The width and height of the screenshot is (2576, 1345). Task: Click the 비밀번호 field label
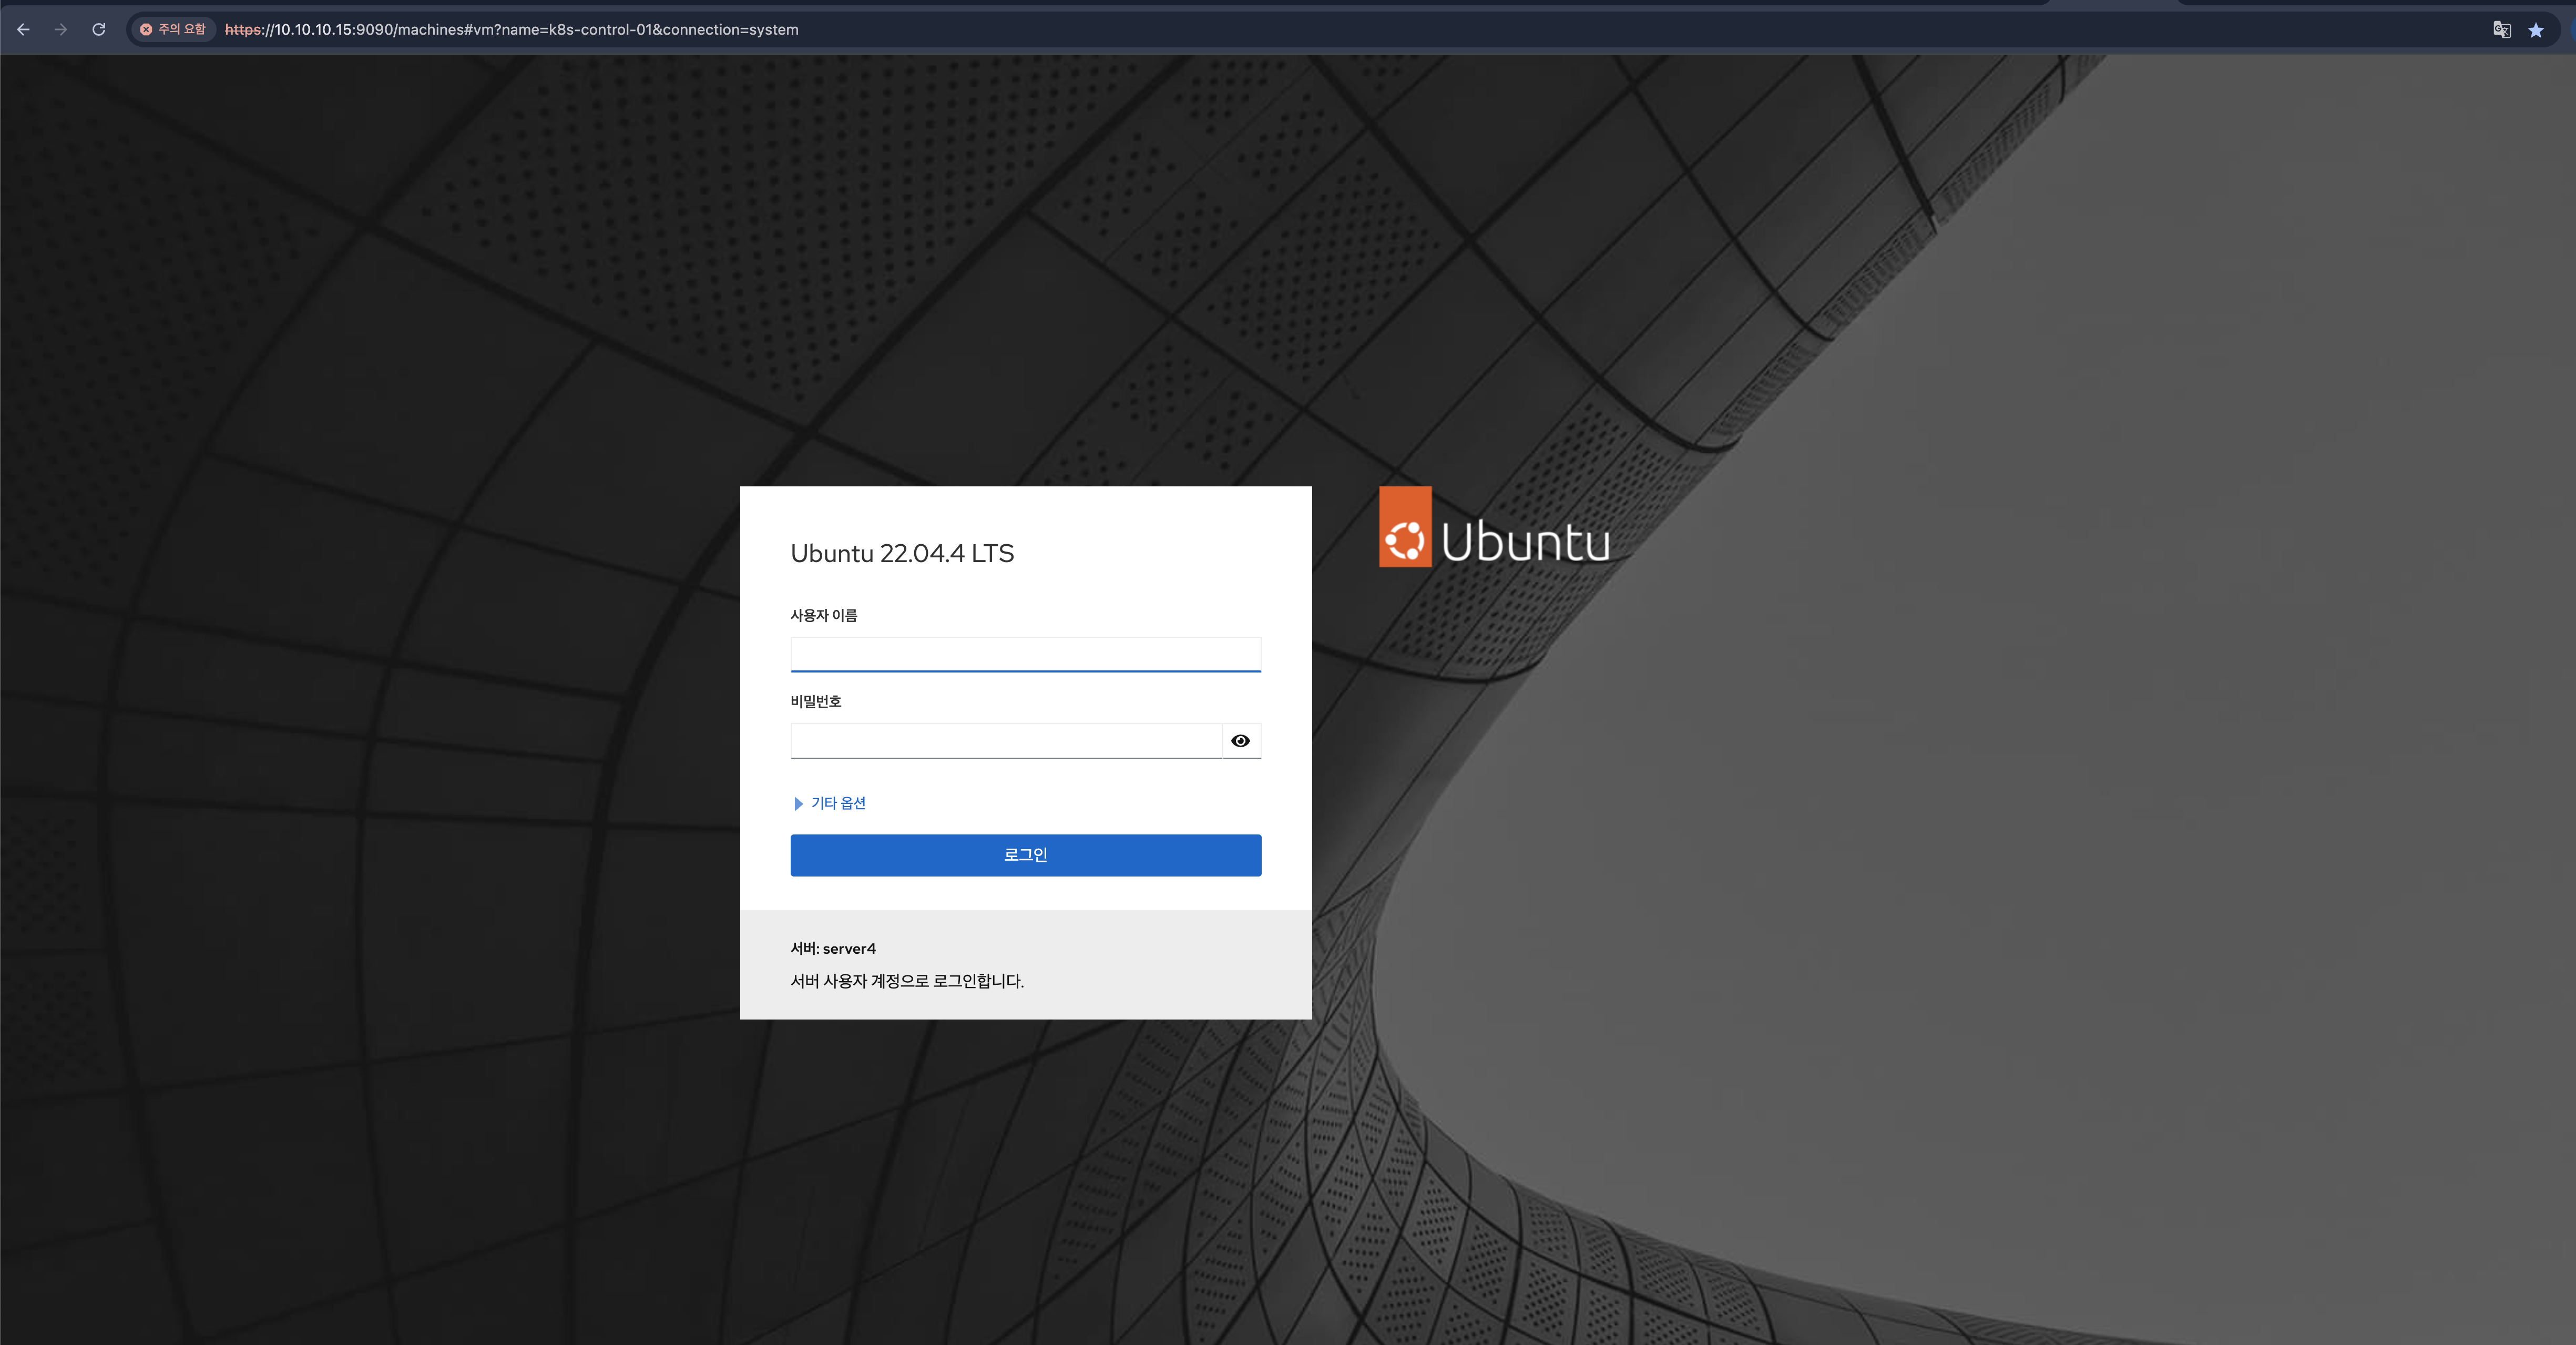coord(815,701)
